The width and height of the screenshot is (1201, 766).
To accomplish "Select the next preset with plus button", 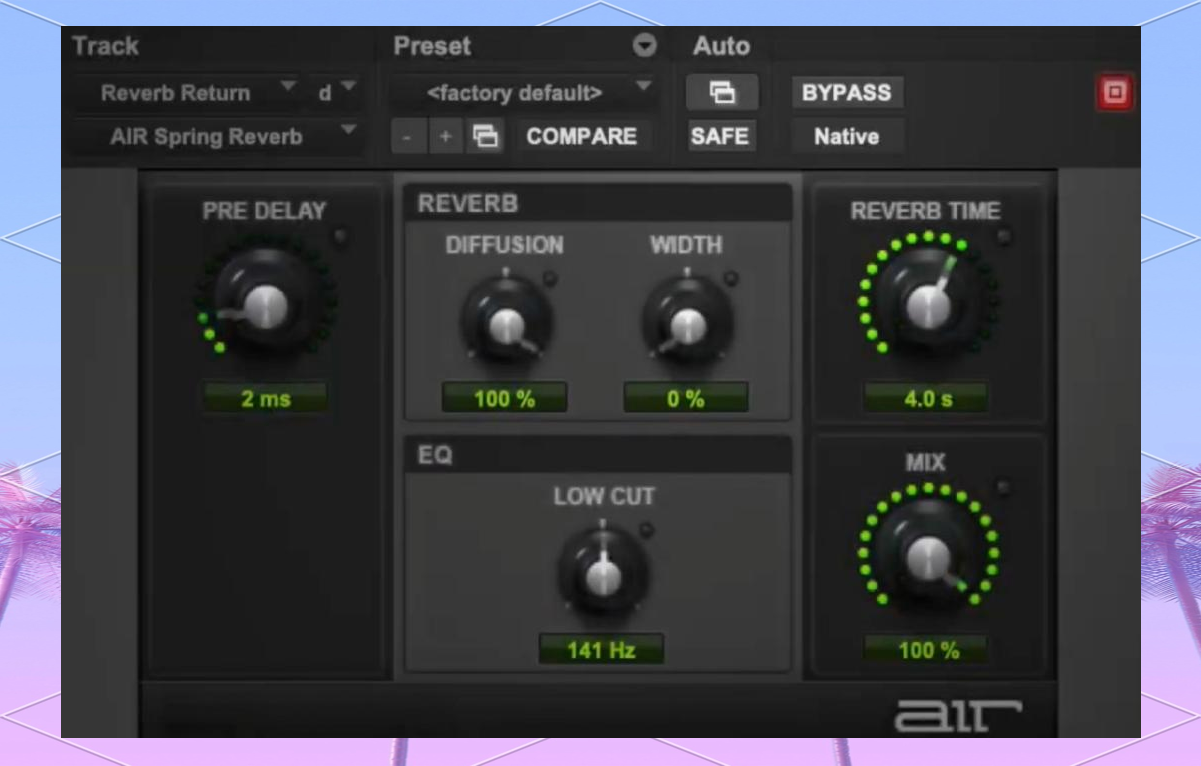I will (445, 136).
